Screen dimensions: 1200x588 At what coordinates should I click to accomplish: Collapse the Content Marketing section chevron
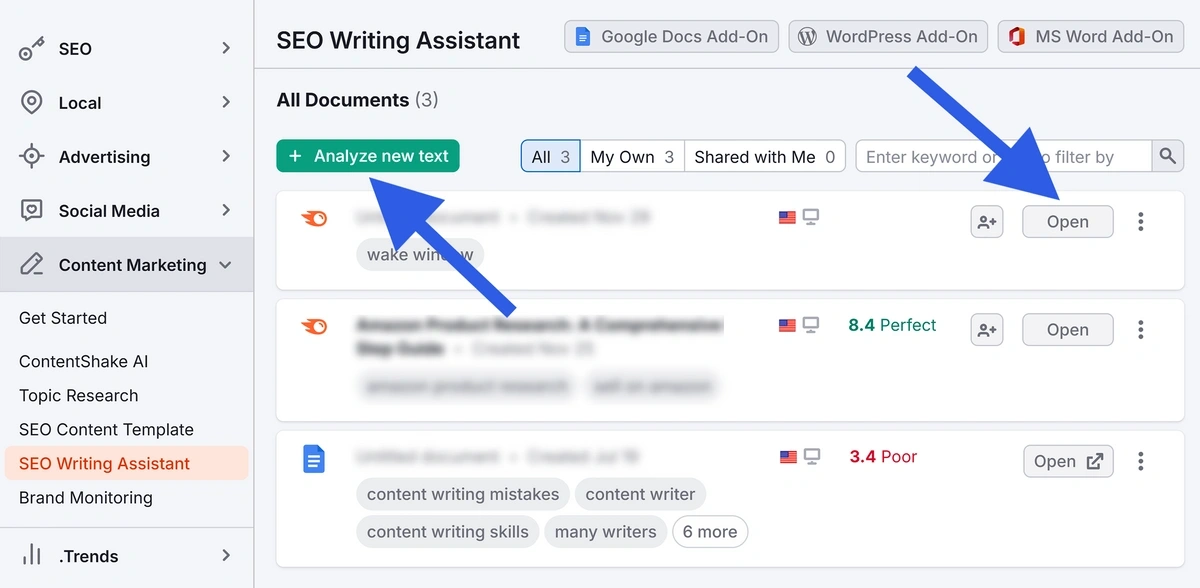tap(225, 265)
